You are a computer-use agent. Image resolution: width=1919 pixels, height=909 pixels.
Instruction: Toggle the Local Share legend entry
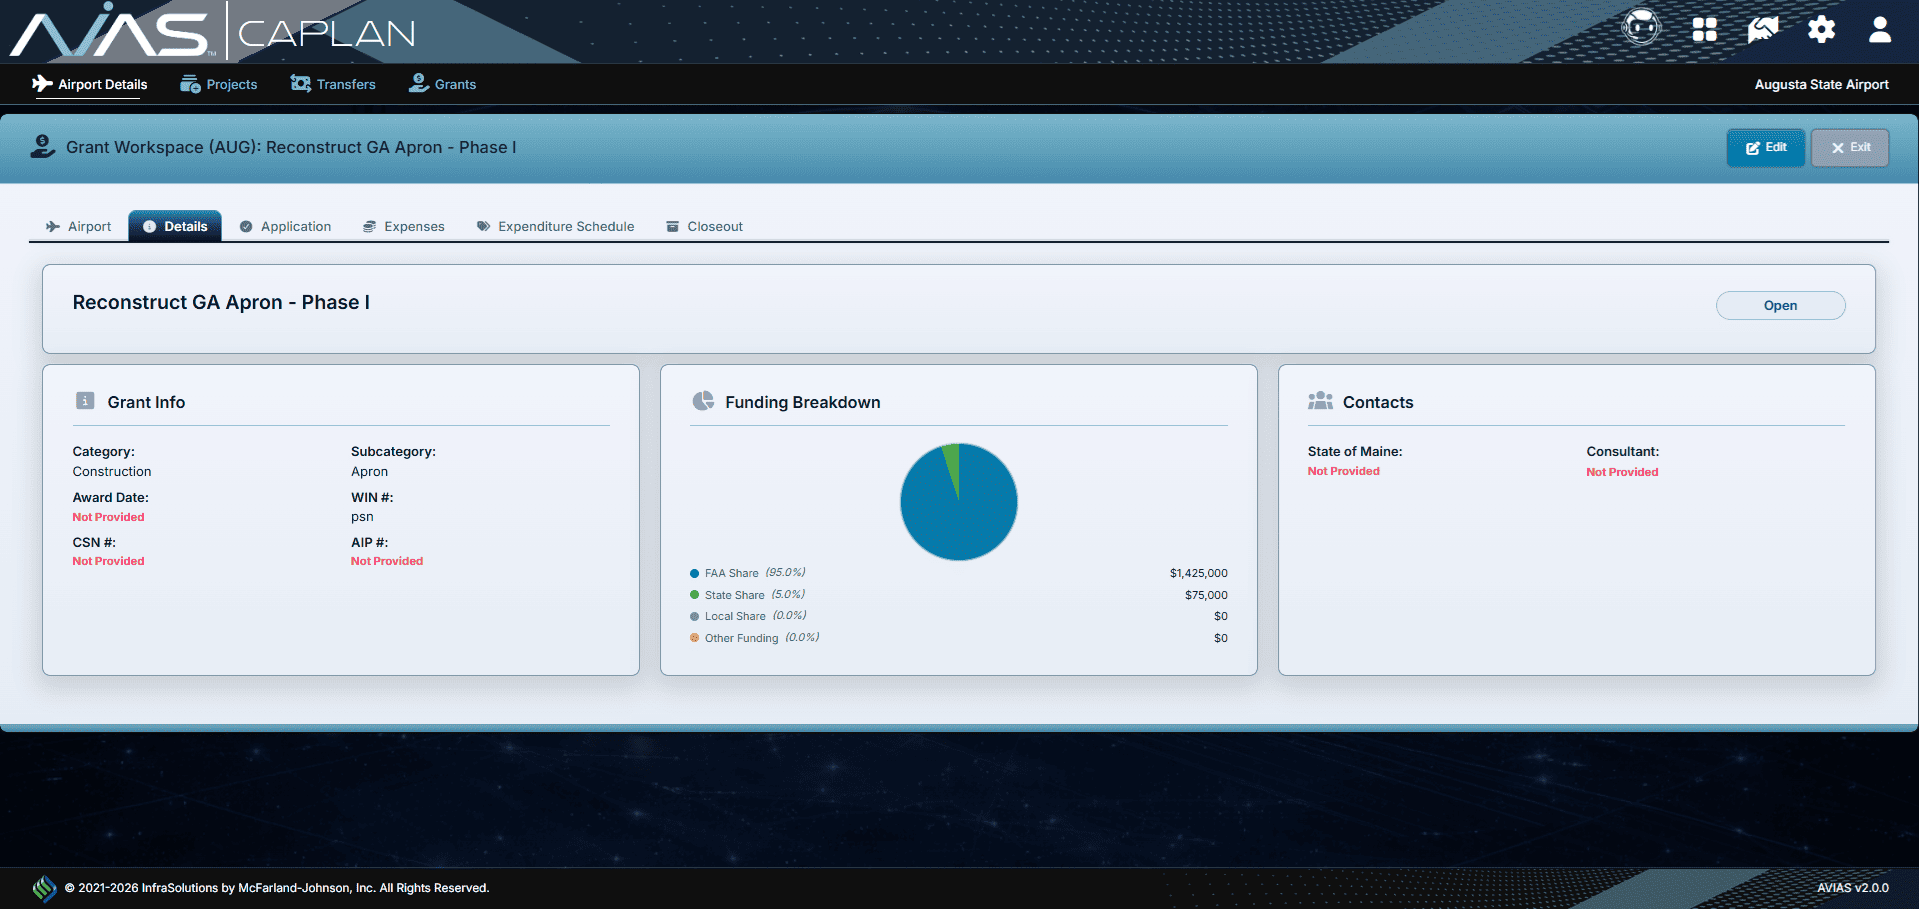pyautogui.click(x=734, y=616)
